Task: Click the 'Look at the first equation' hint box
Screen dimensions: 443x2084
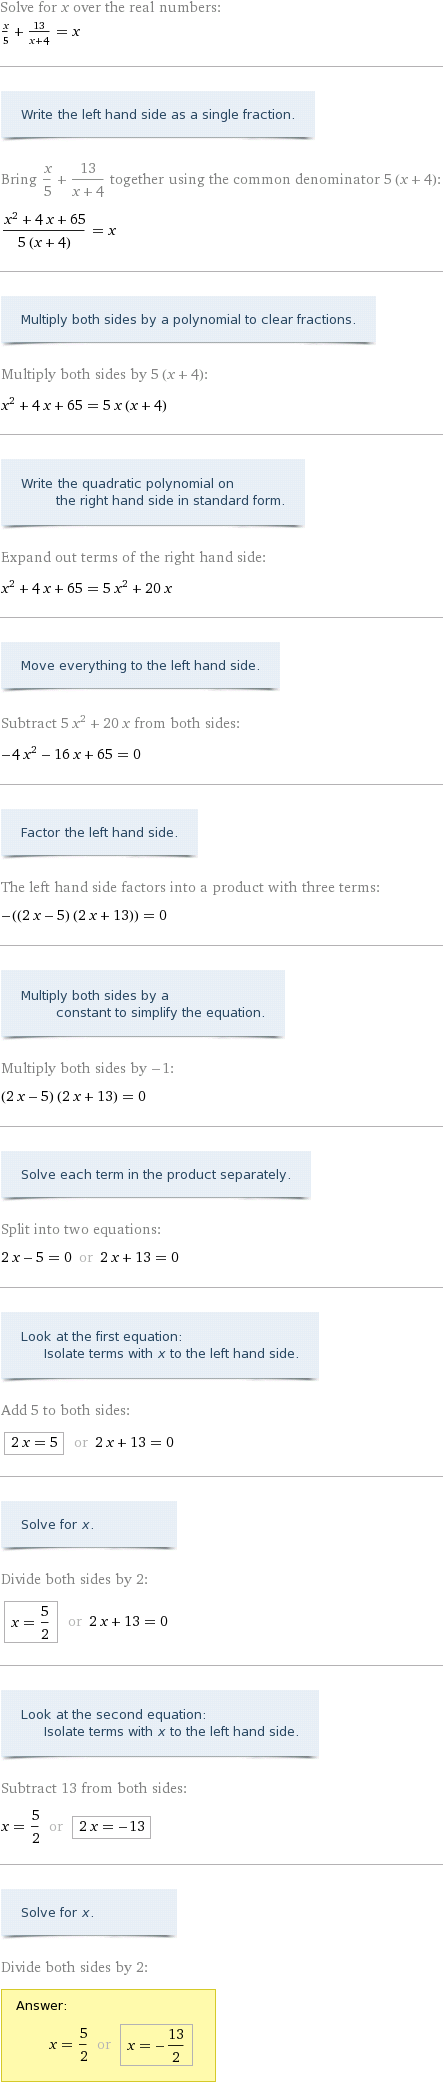Action: [x=160, y=1346]
